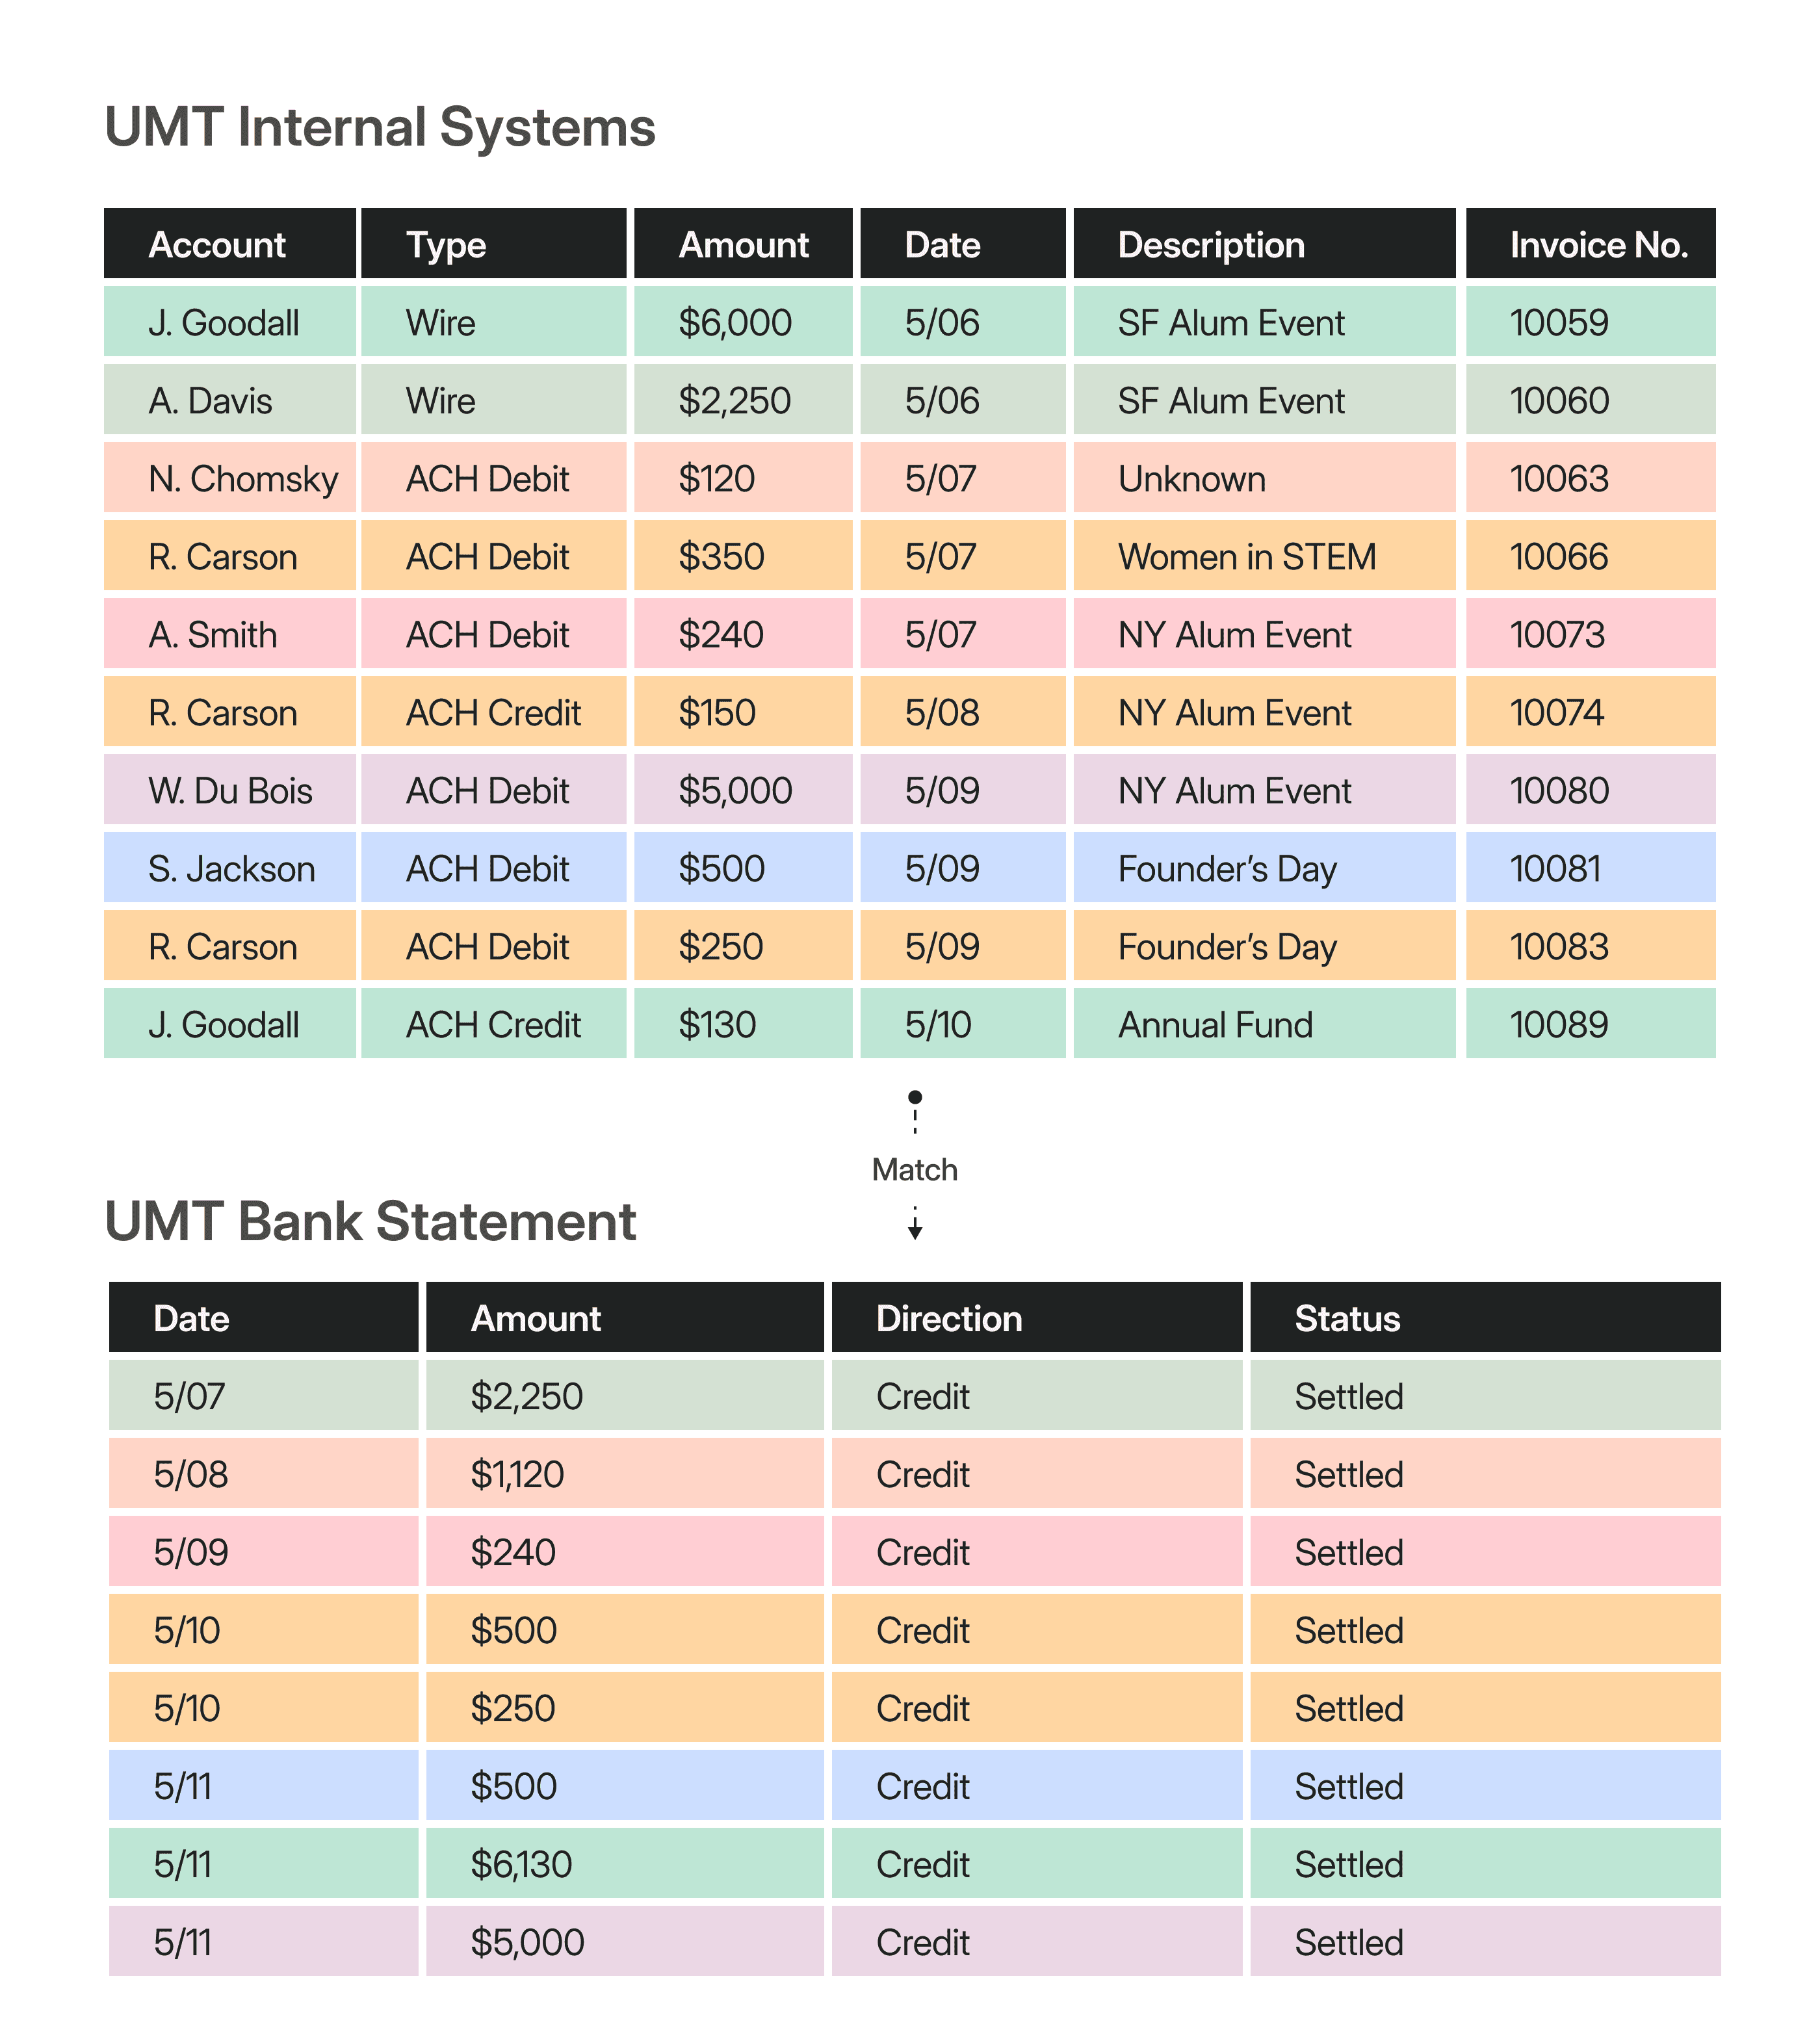Screen dimensions: 1820x2041
Task: Click the downward arrow below Match label
Action: 914,1230
